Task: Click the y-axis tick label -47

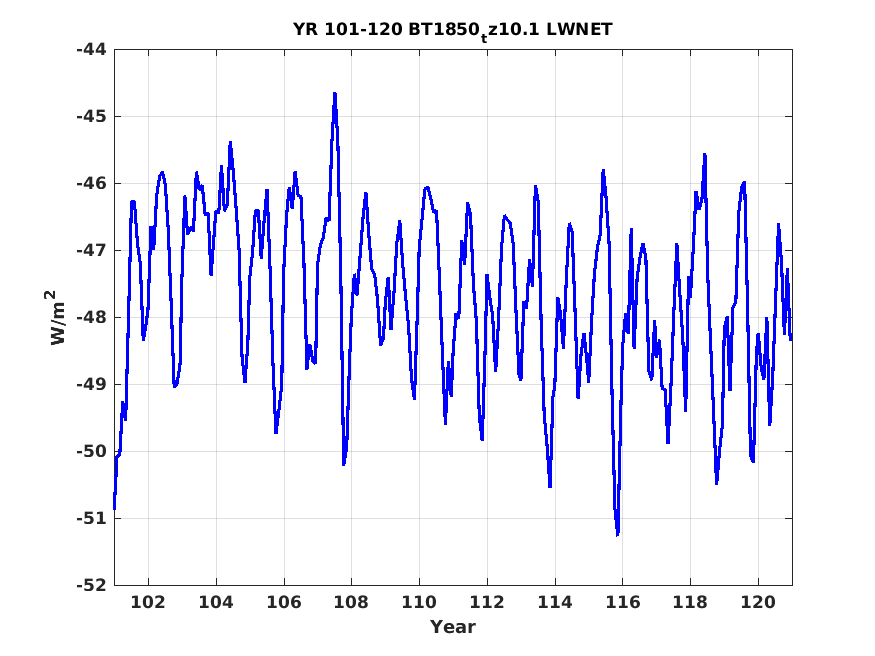Action: pyautogui.click(x=91, y=250)
